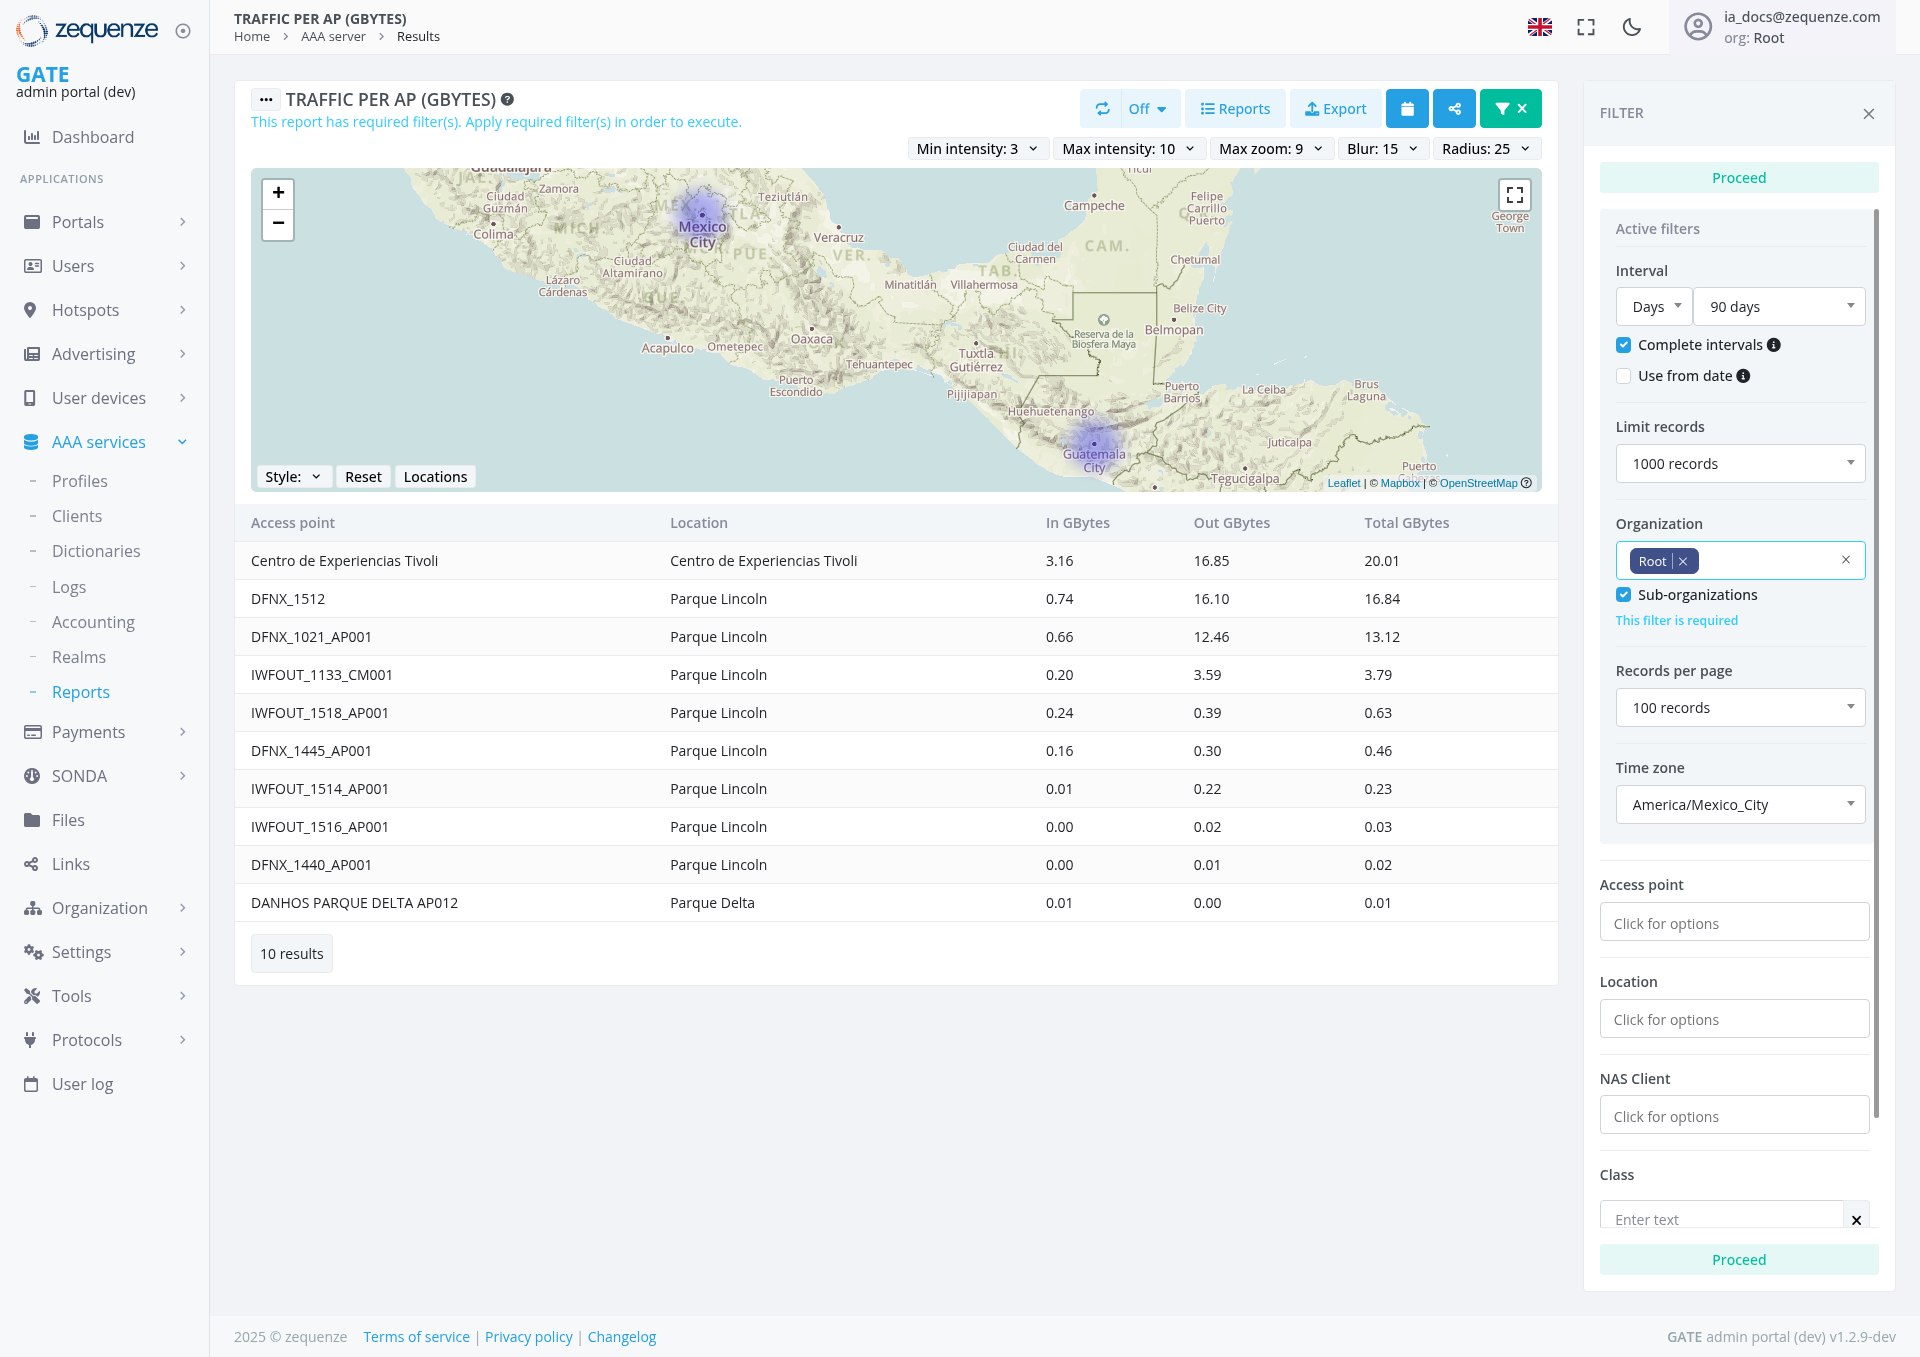The image size is (1920, 1357).
Task: Open auto-refresh Off dropdown
Action: pyautogui.click(x=1148, y=108)
